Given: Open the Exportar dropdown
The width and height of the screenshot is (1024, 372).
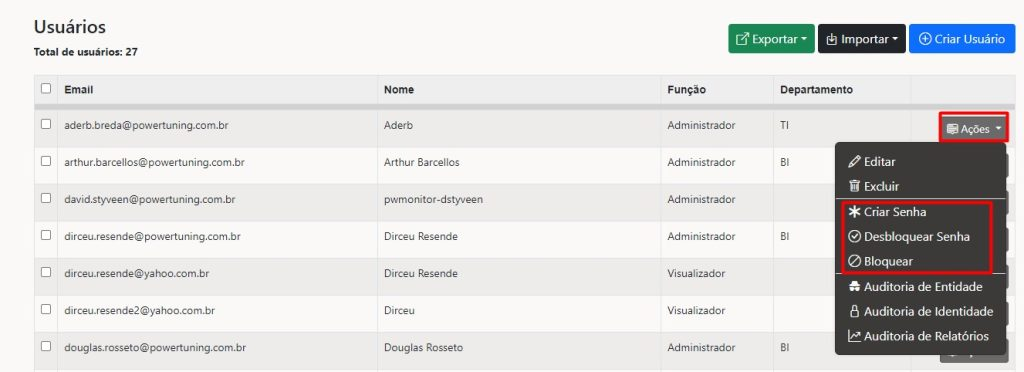Looking at the screenshot, I should pos(771,39).
